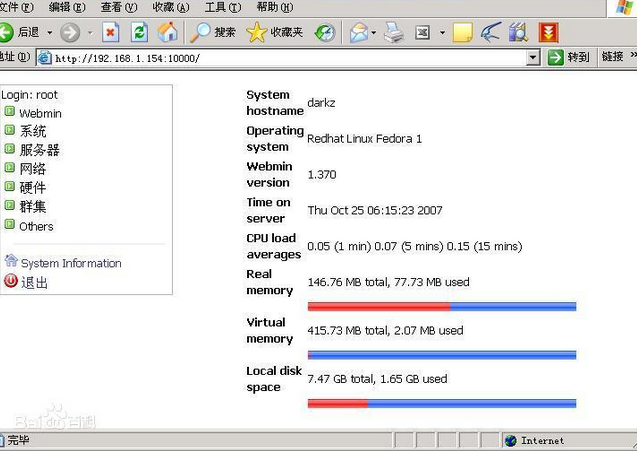Click the red download arrow icon
Screen dimensions: 637x451
coord(548,33)
